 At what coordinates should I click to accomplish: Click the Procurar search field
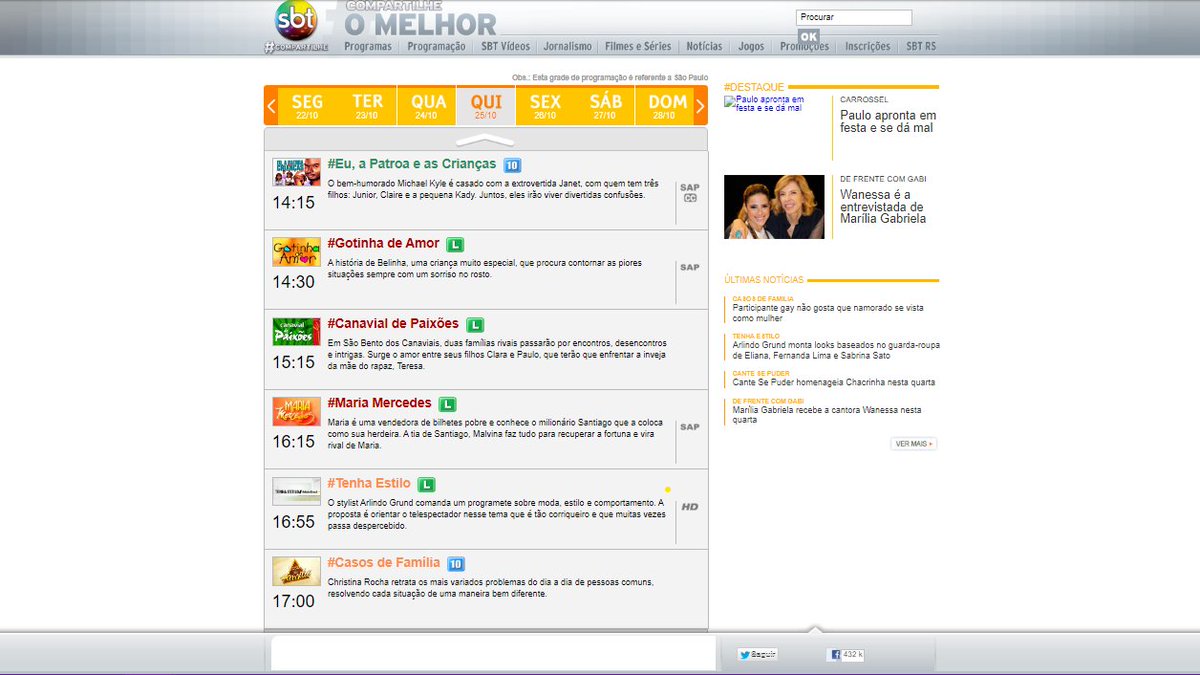pyautogui.click(x=854, y=17)
